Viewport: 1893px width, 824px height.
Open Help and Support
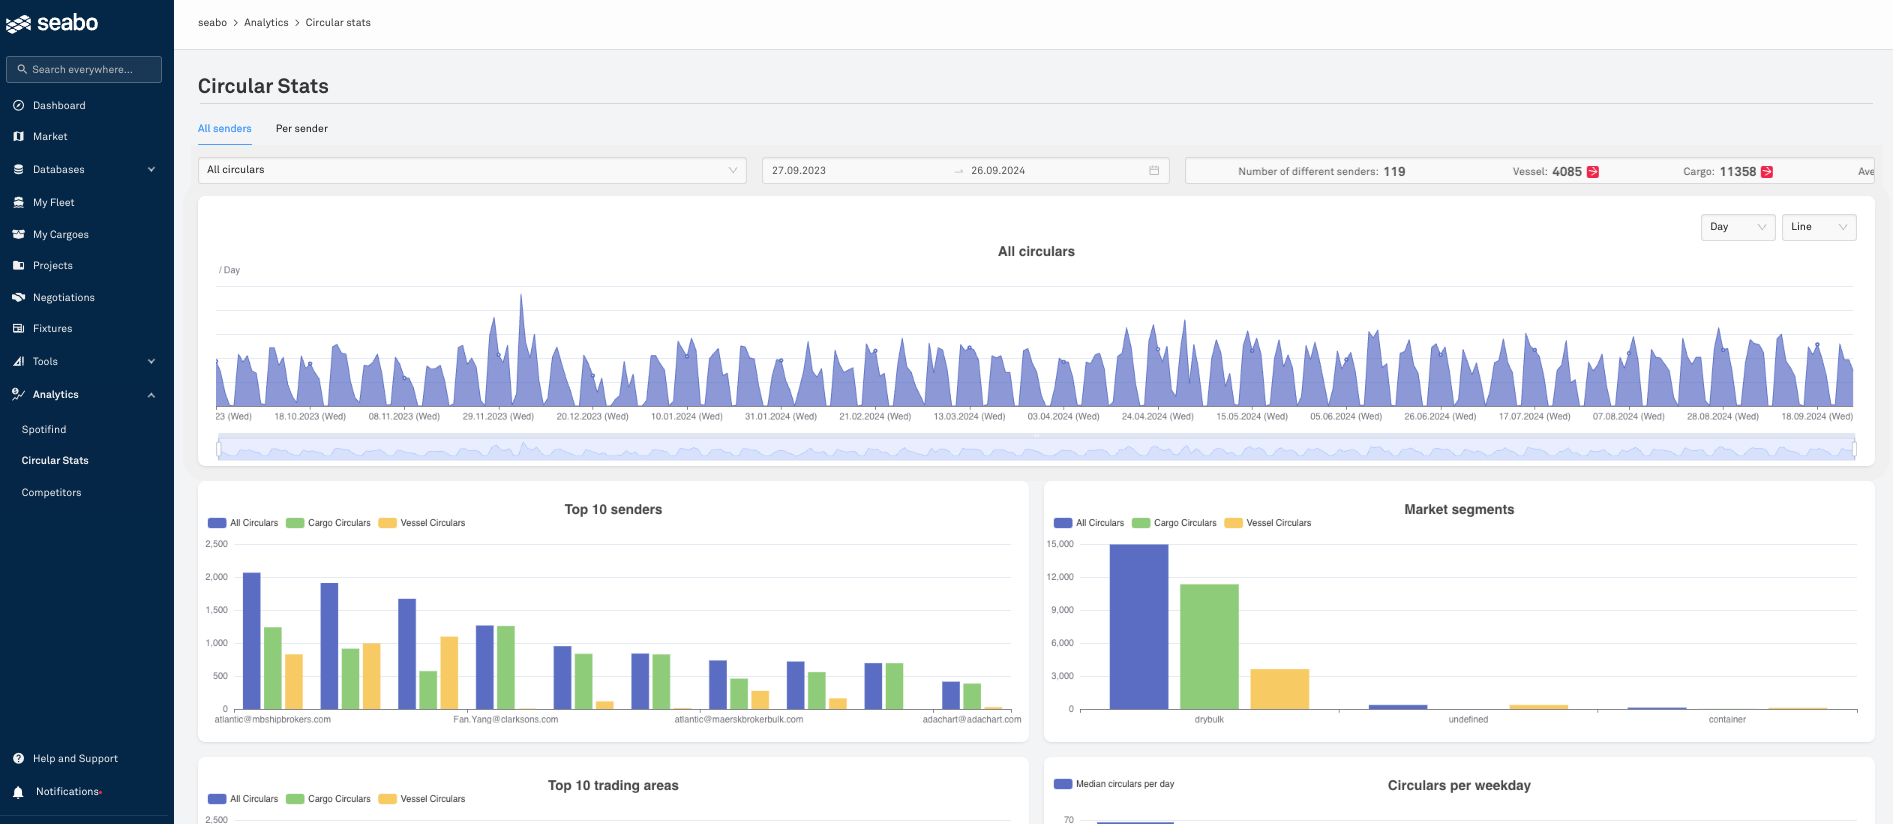pos(75,759)
